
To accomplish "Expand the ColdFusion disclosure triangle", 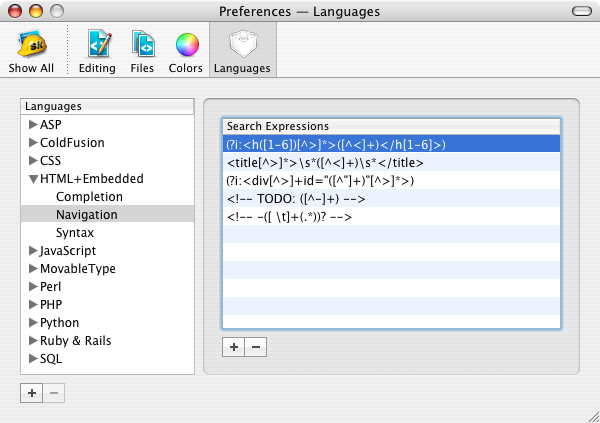I will [33, 143].
